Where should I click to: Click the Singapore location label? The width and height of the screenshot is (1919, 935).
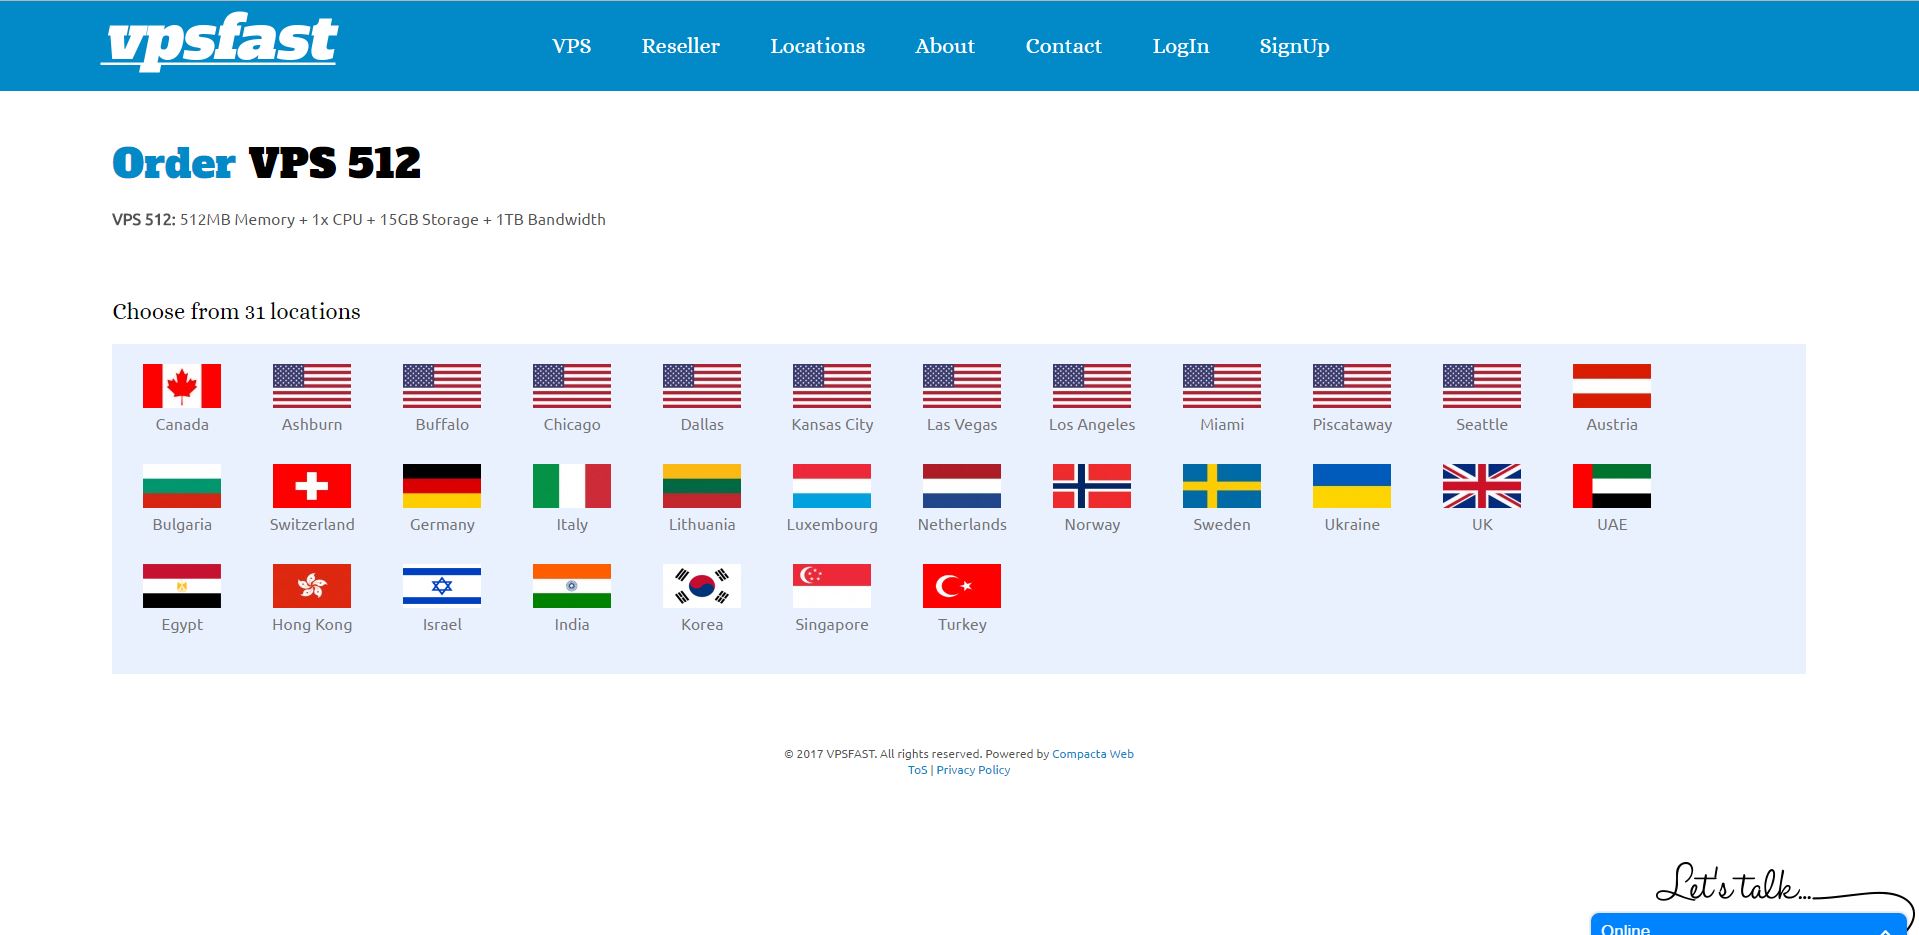(832, 624)
